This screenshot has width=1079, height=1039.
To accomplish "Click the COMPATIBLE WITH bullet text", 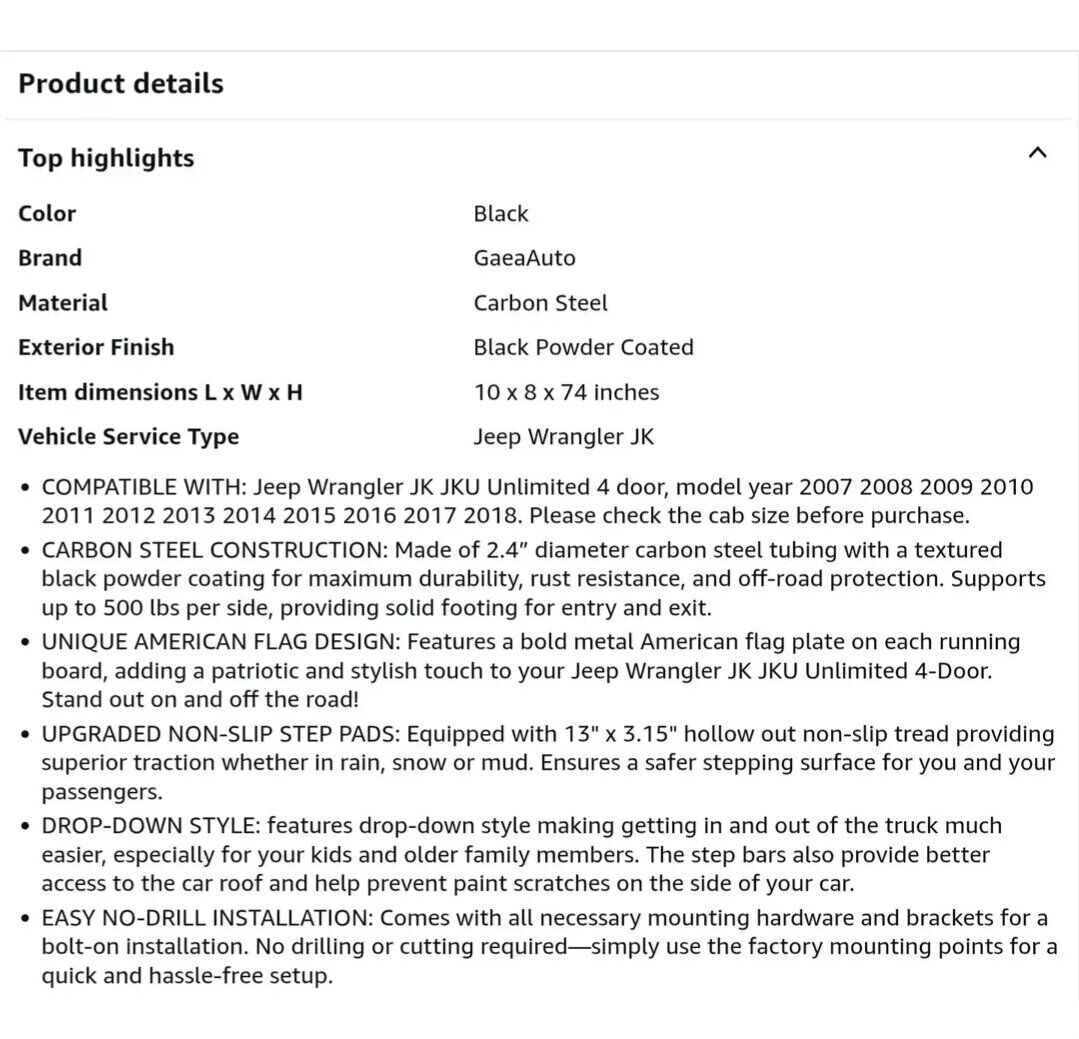I will click(537, 502).
